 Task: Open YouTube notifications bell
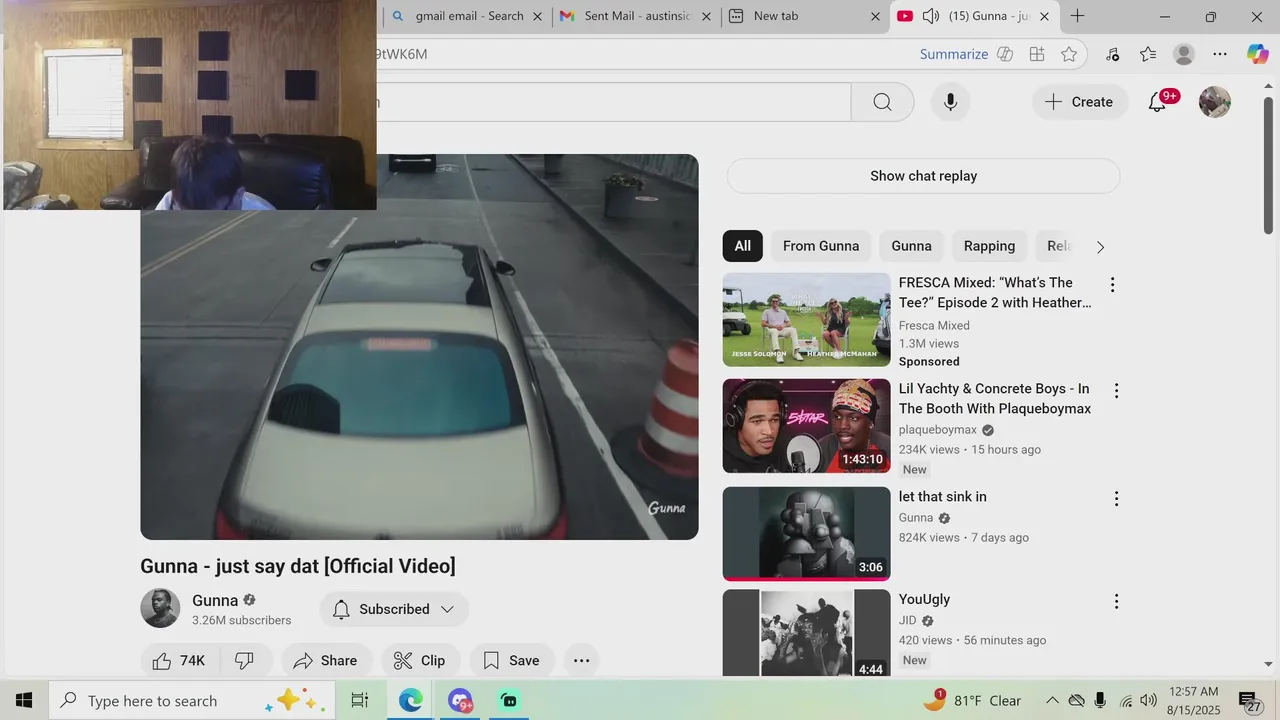pyautogui.click(x=1157, y=102)
